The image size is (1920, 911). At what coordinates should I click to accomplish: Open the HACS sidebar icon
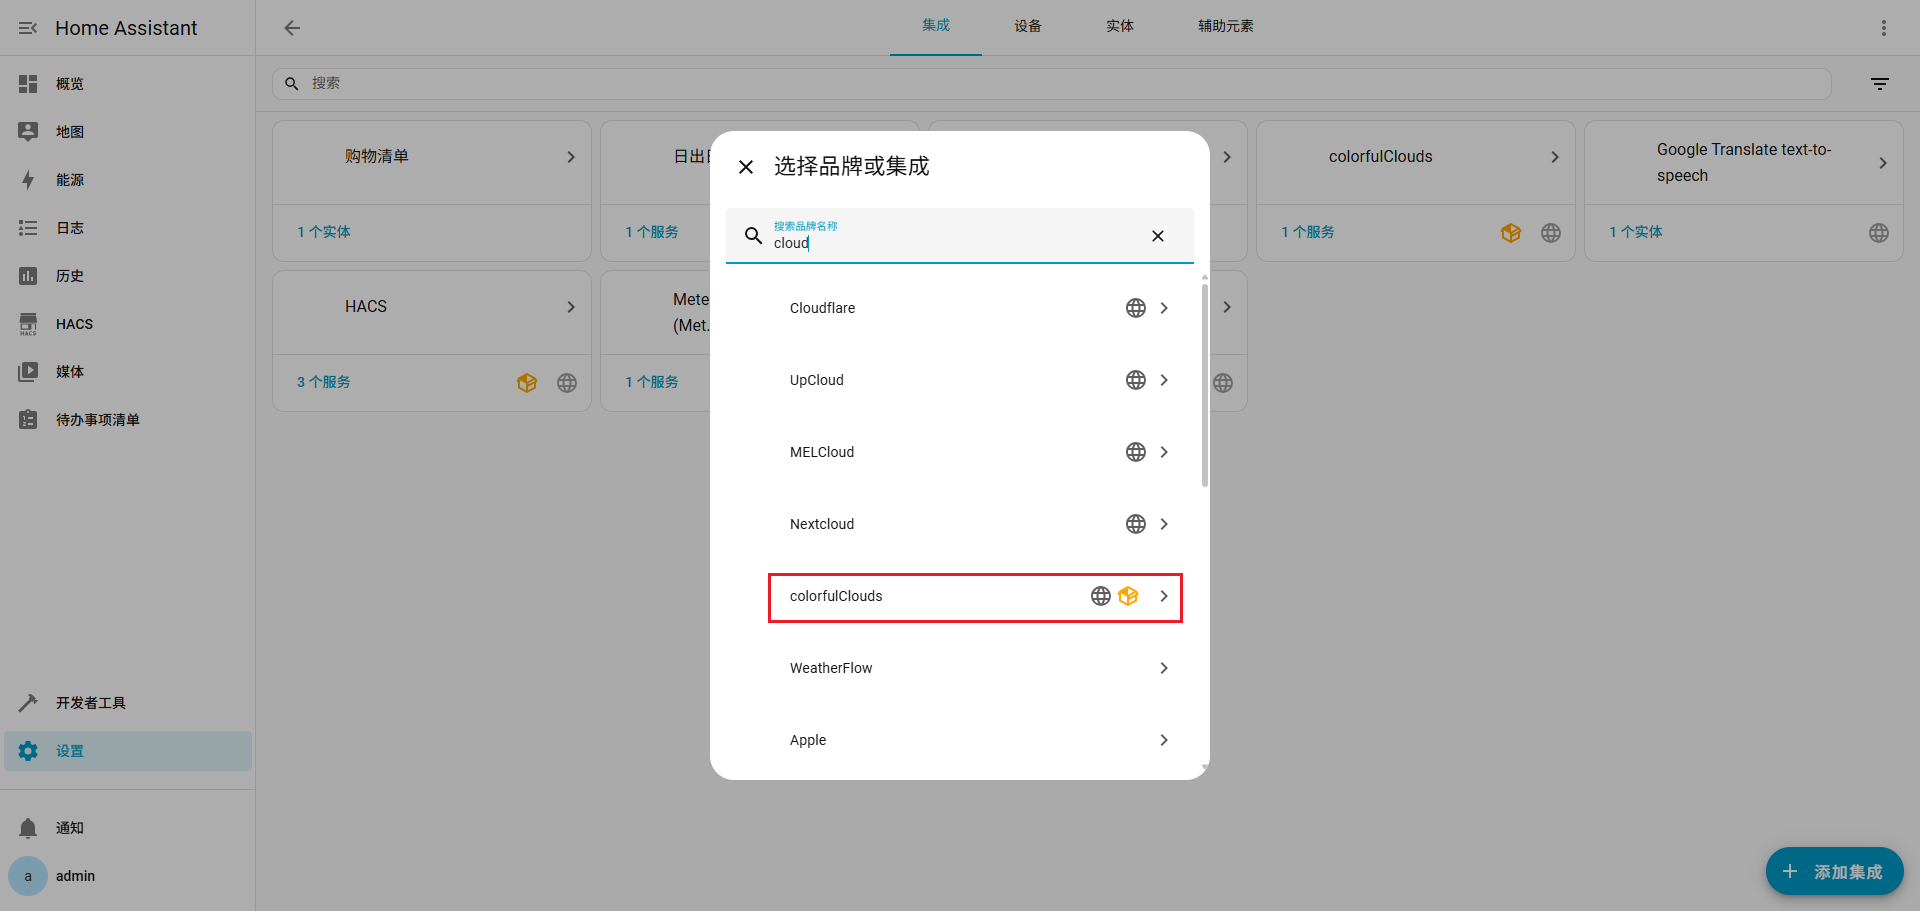click(x=27, y=323)
